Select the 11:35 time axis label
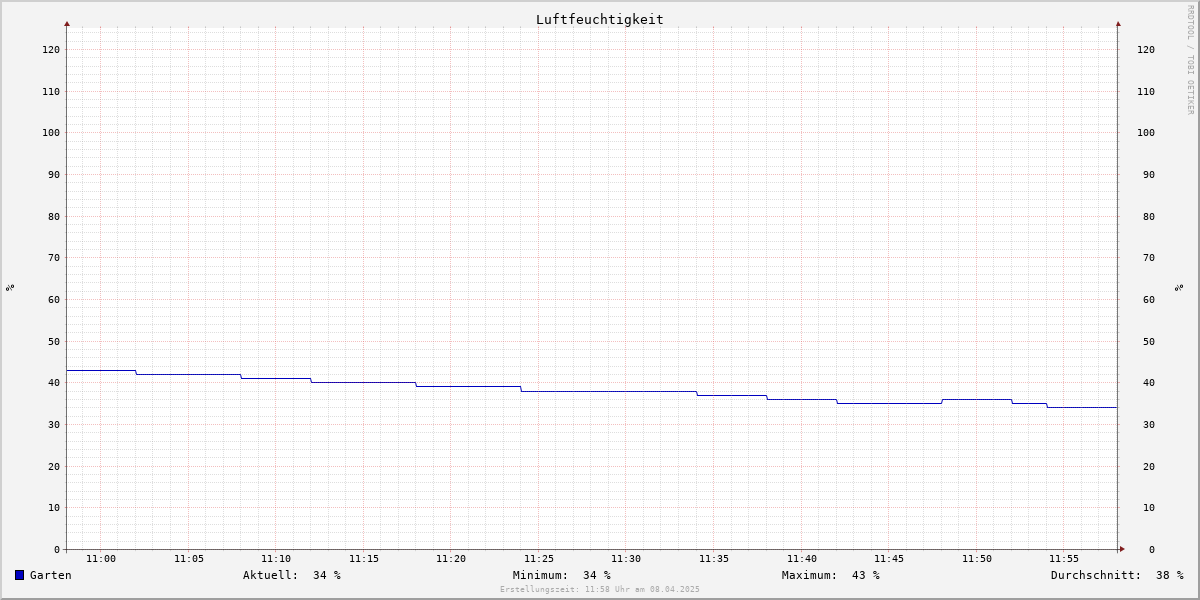 [714, 559]
